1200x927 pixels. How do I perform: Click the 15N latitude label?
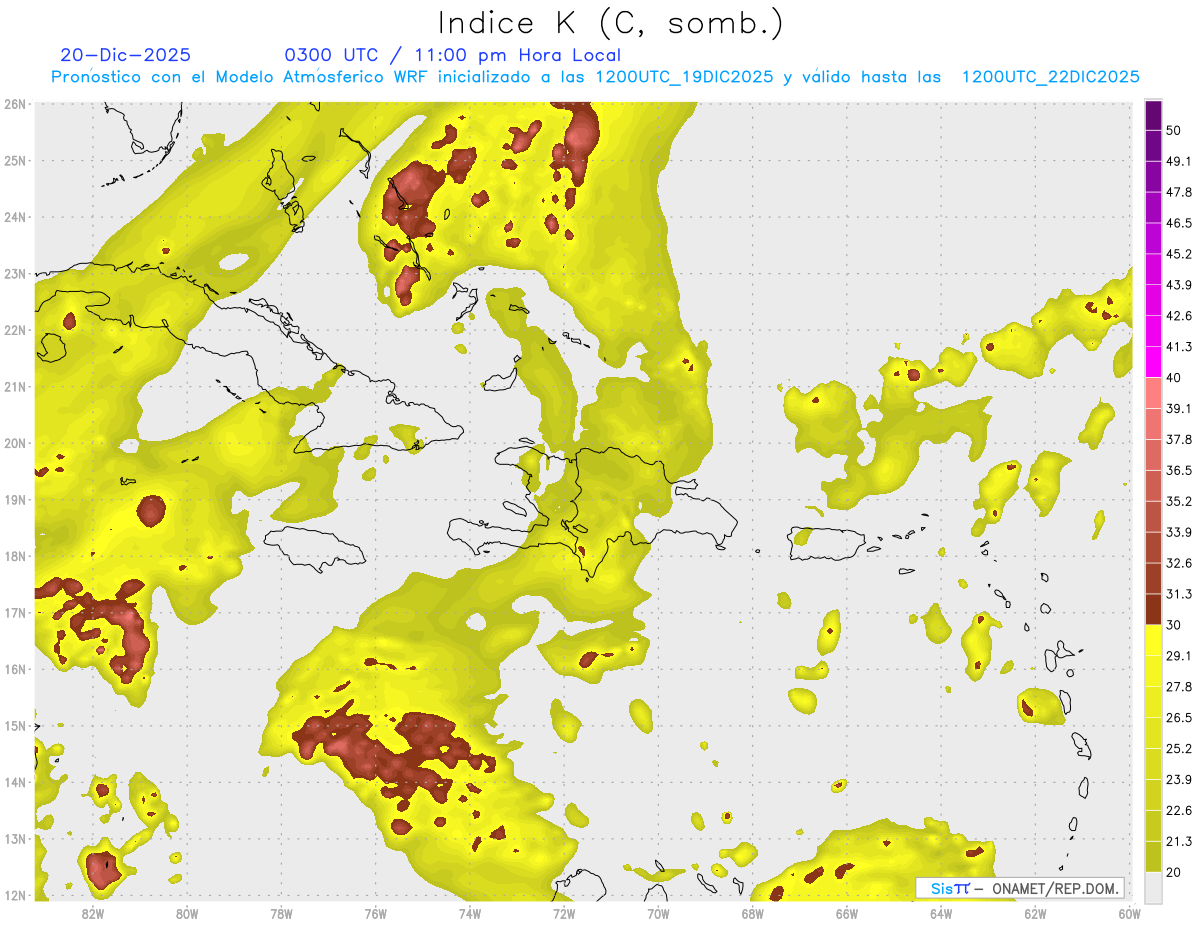(x=15, y=725)
